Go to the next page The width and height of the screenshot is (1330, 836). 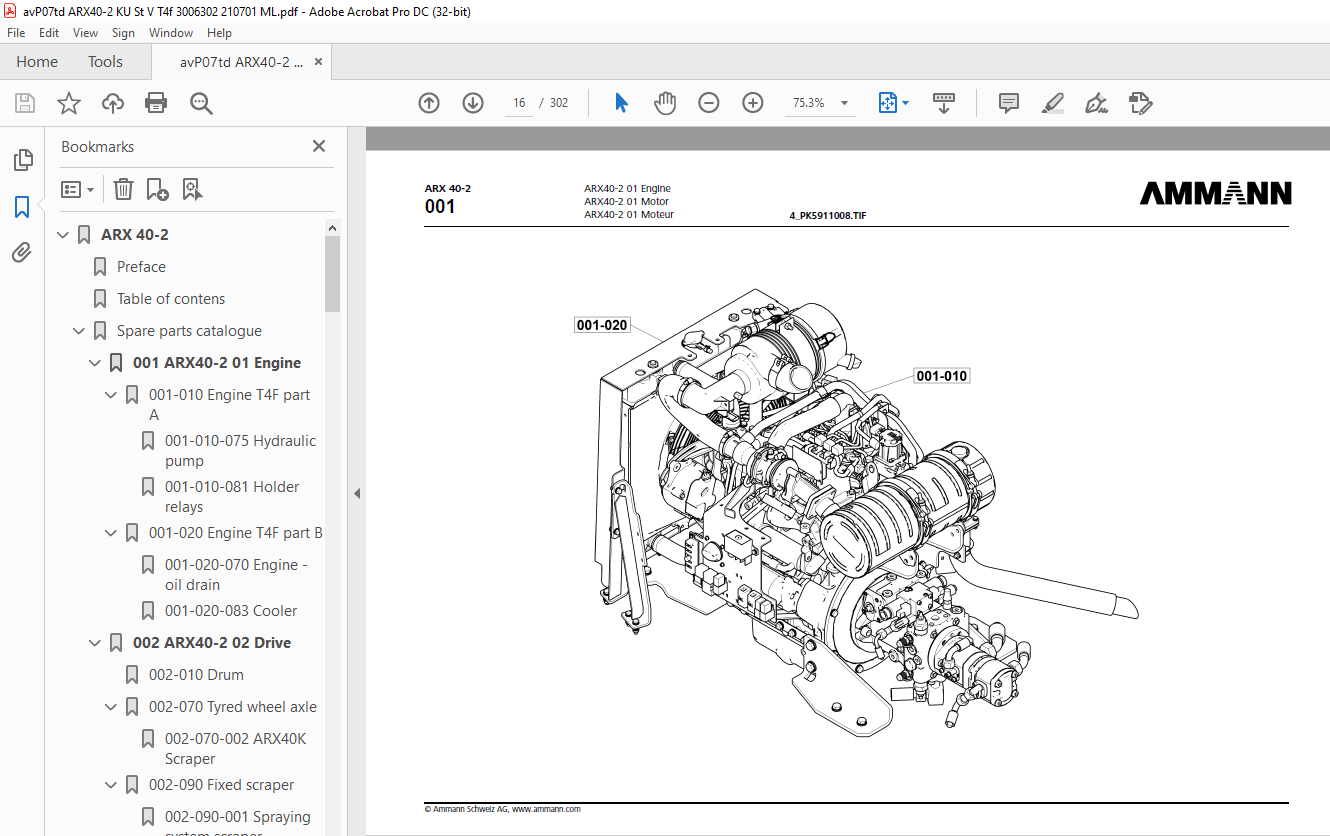tap(473, 103)
